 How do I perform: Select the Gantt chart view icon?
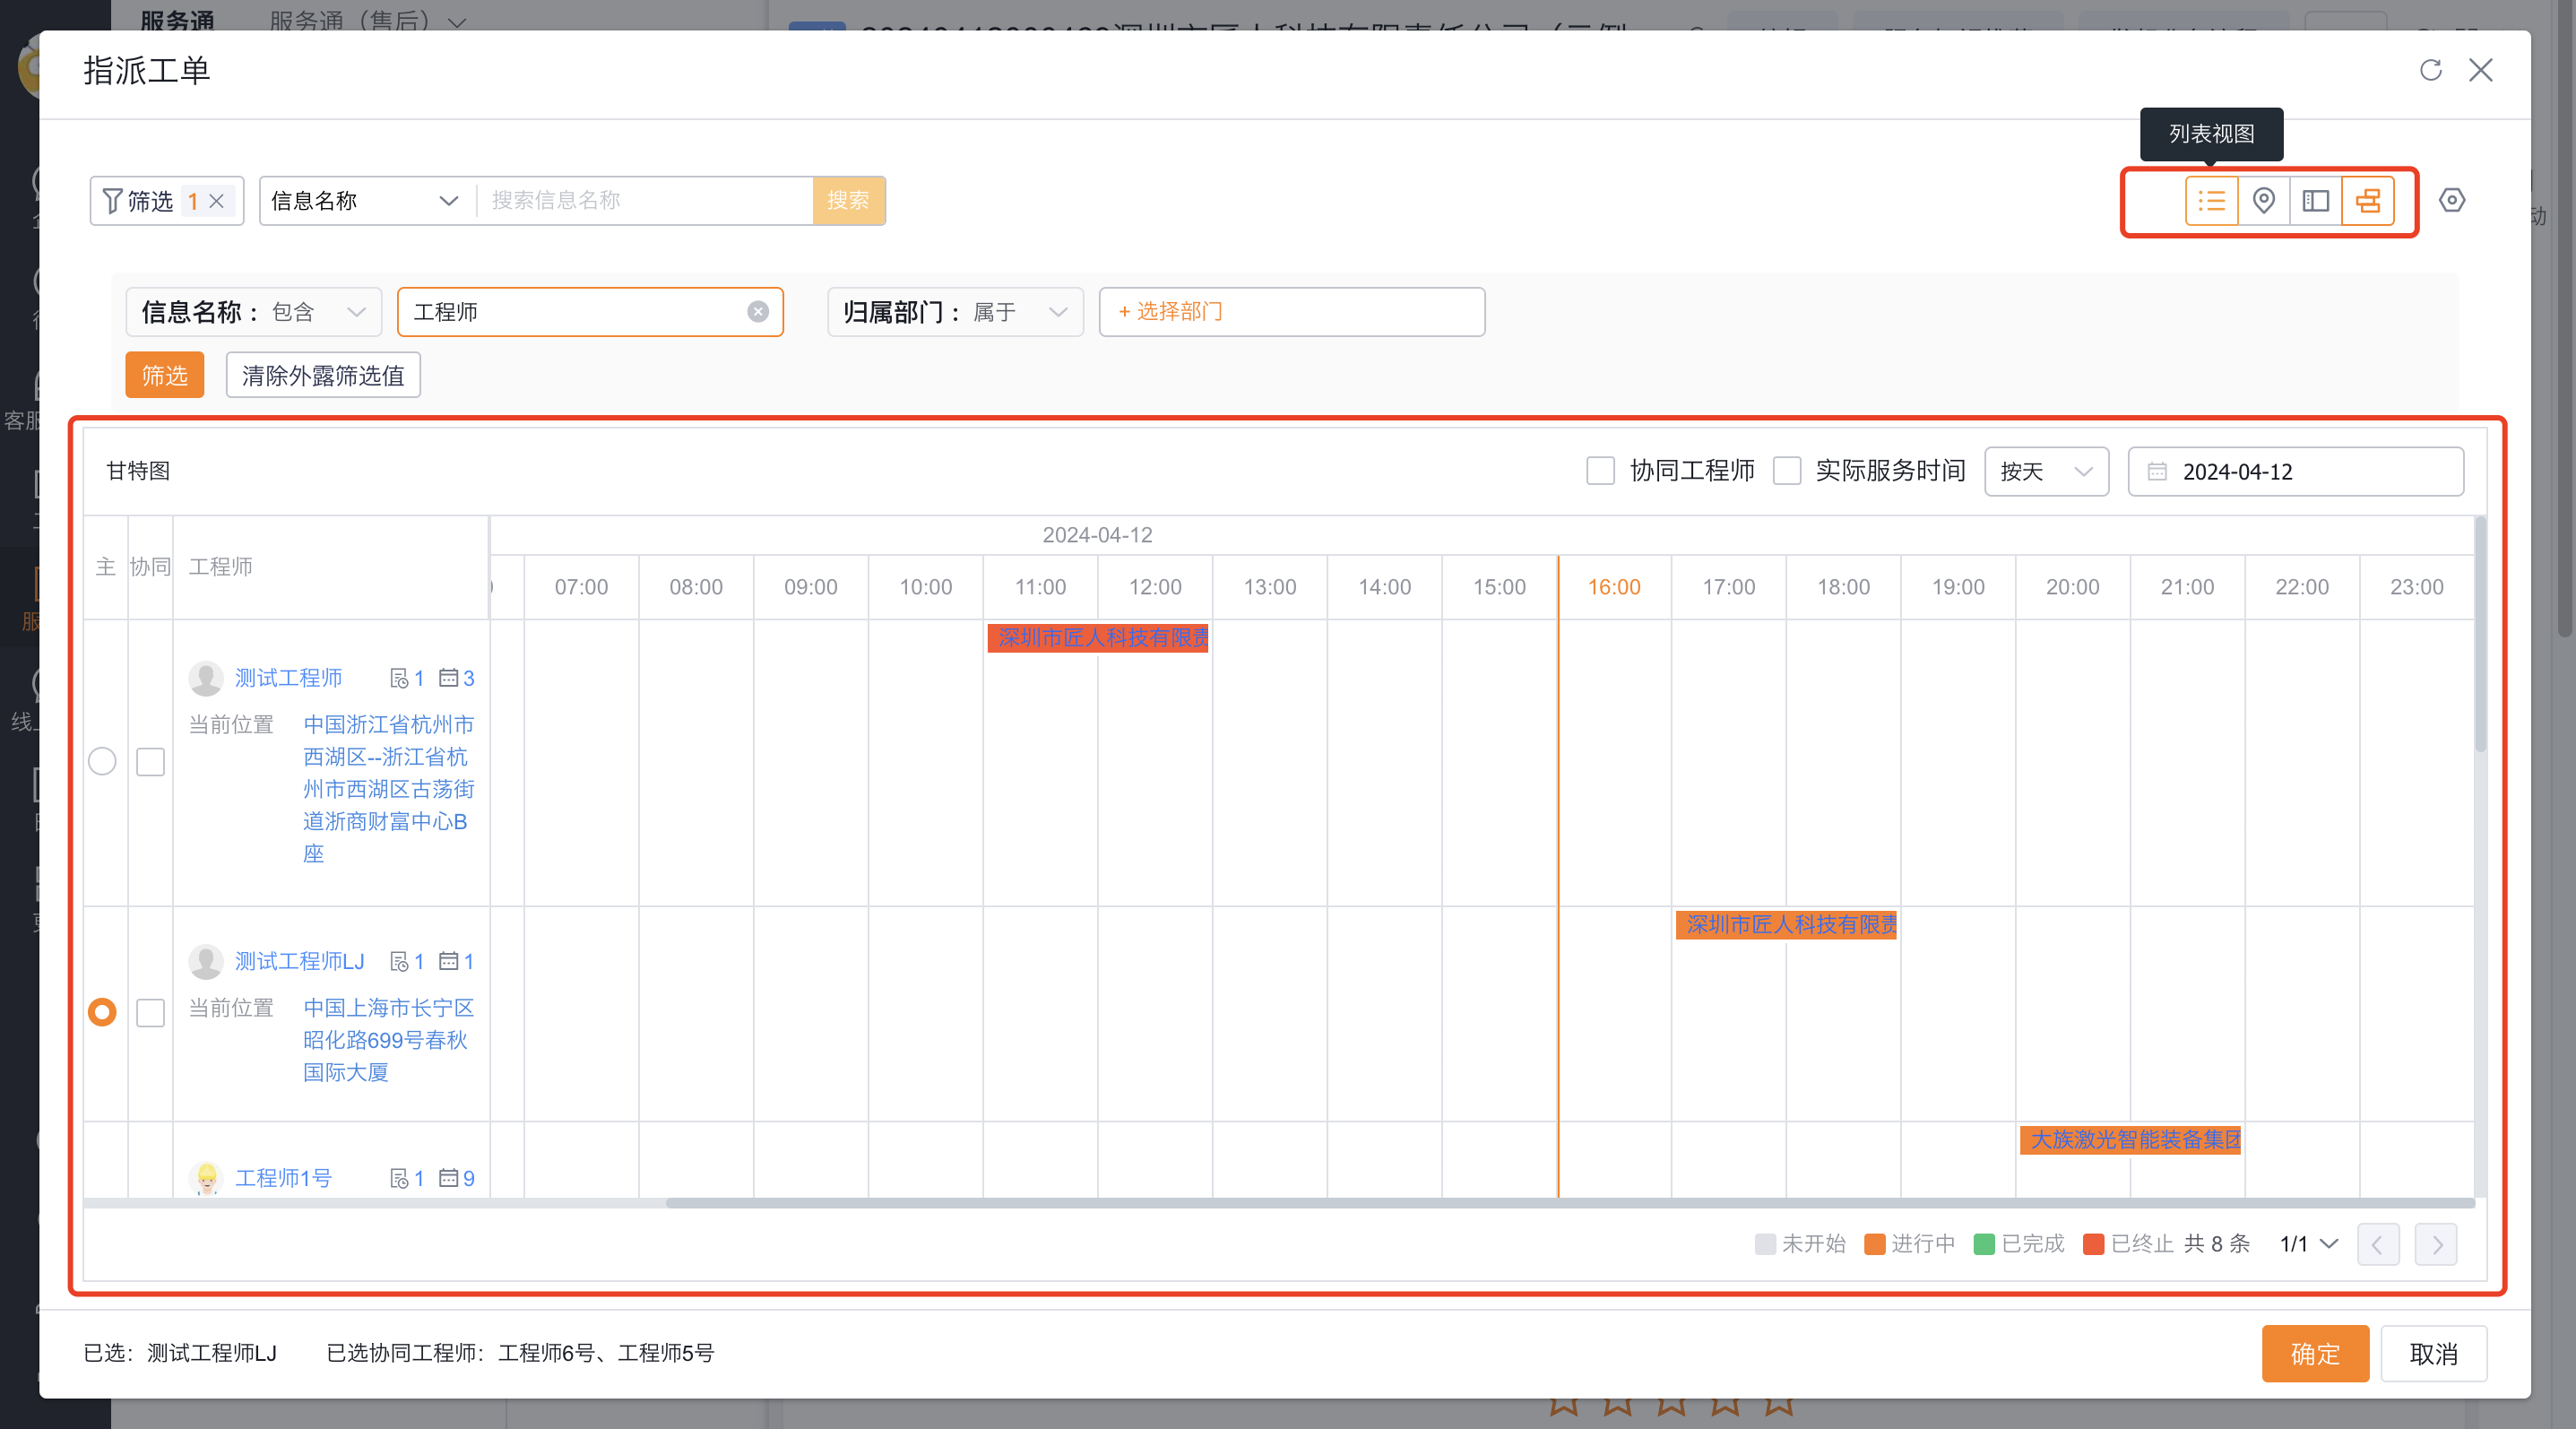[x=2368, y=201]
